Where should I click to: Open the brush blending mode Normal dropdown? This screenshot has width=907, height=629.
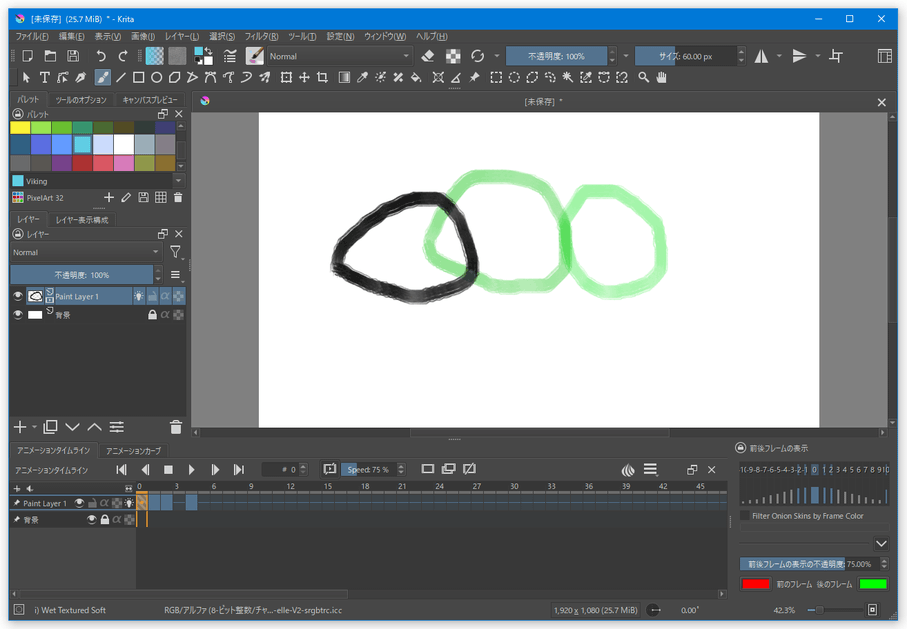coord(340,56)
